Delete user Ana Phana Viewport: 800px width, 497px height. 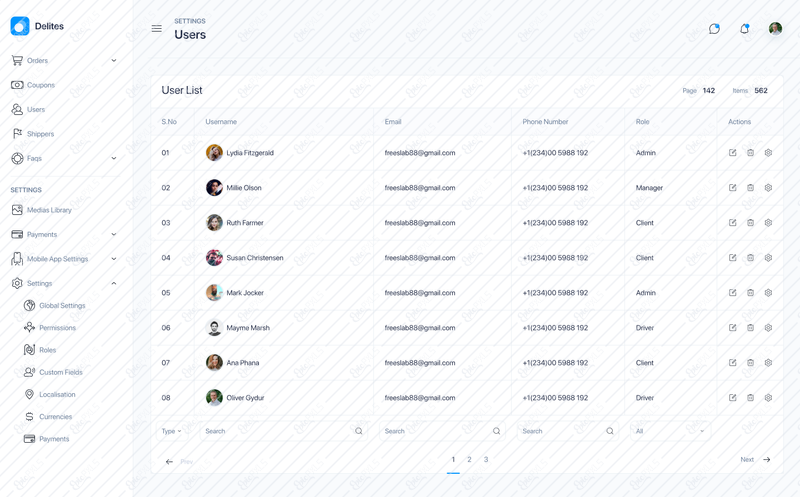pos(751,363)
